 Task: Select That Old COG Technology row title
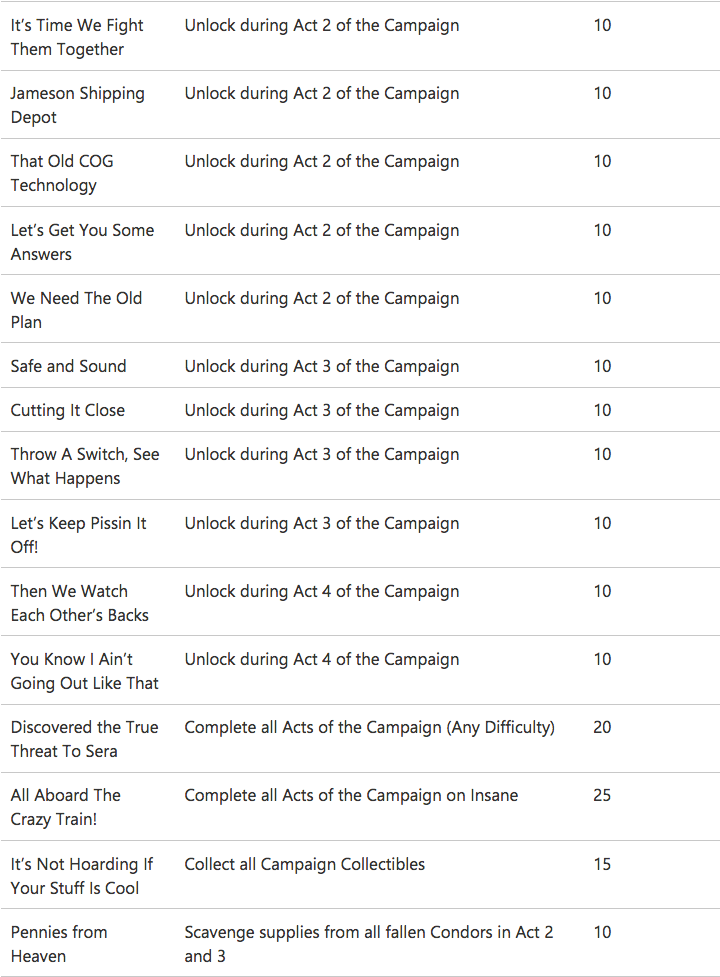[x=62, y=173]
